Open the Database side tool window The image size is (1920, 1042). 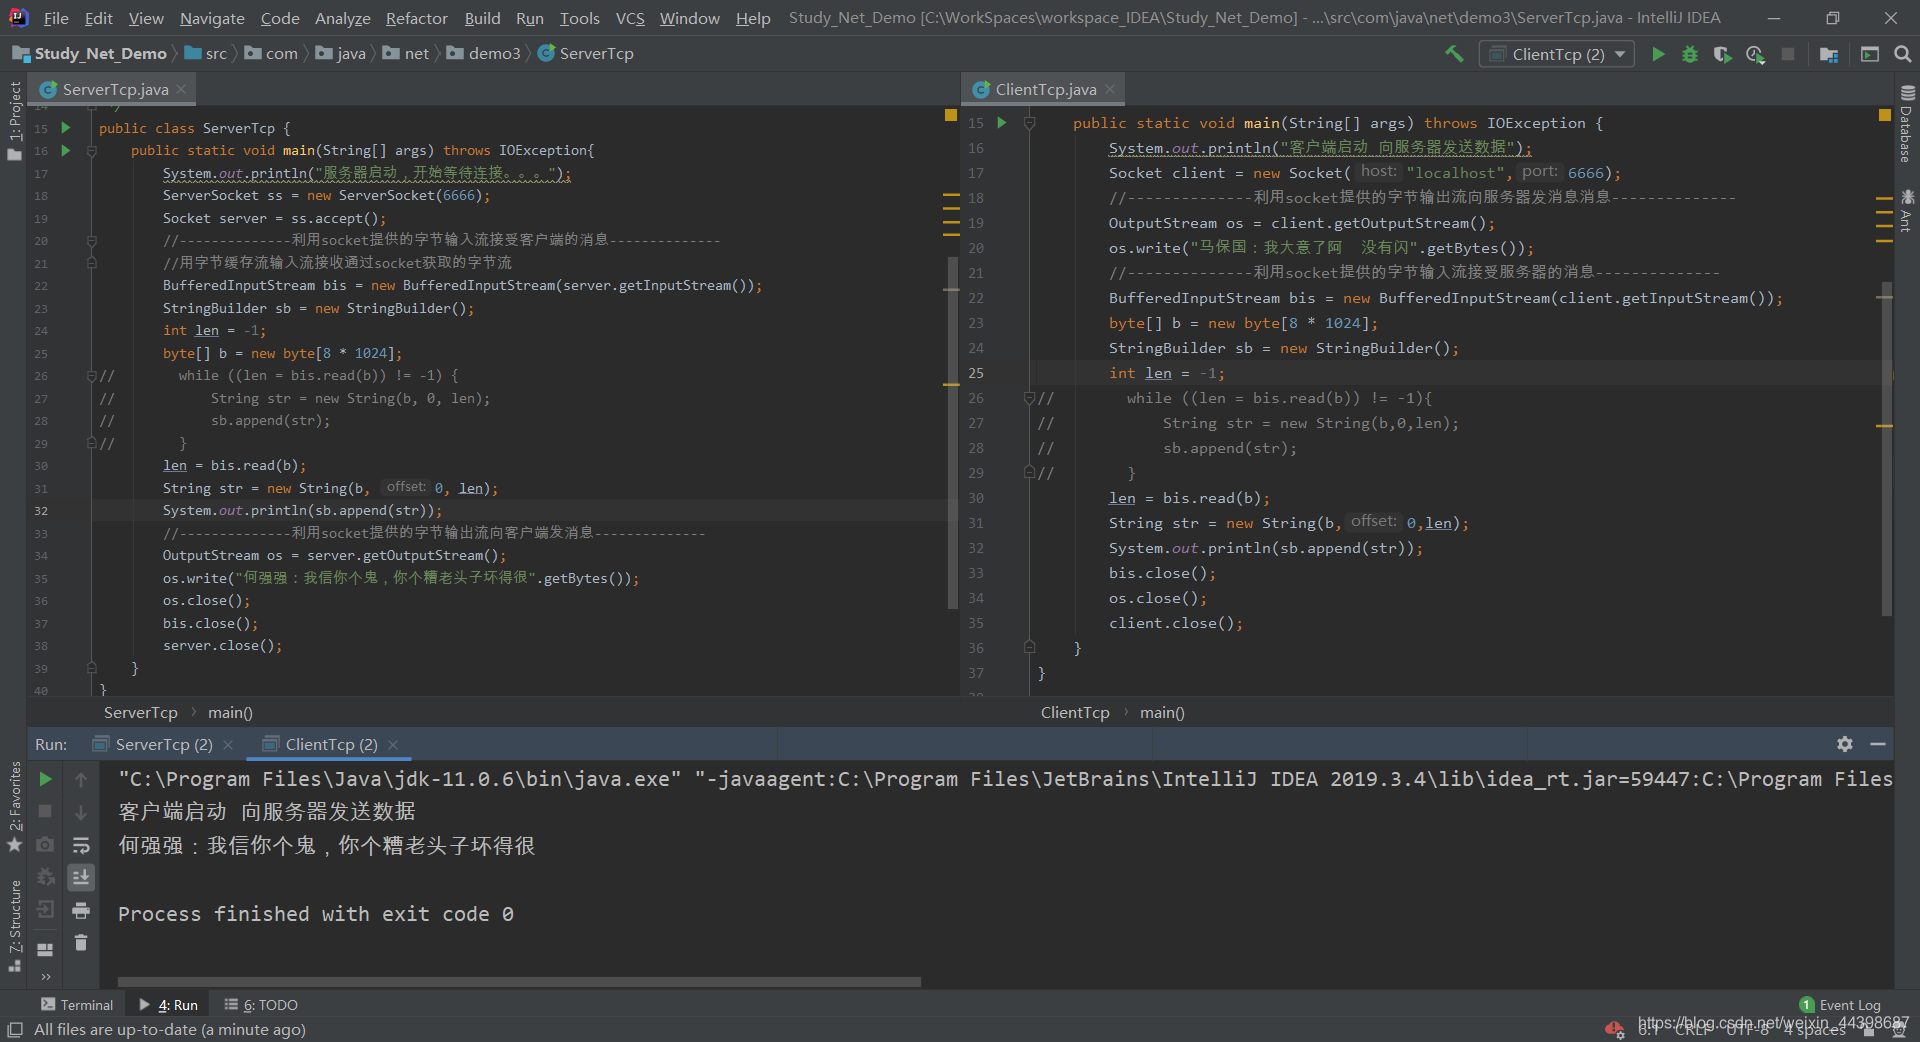1907,124
